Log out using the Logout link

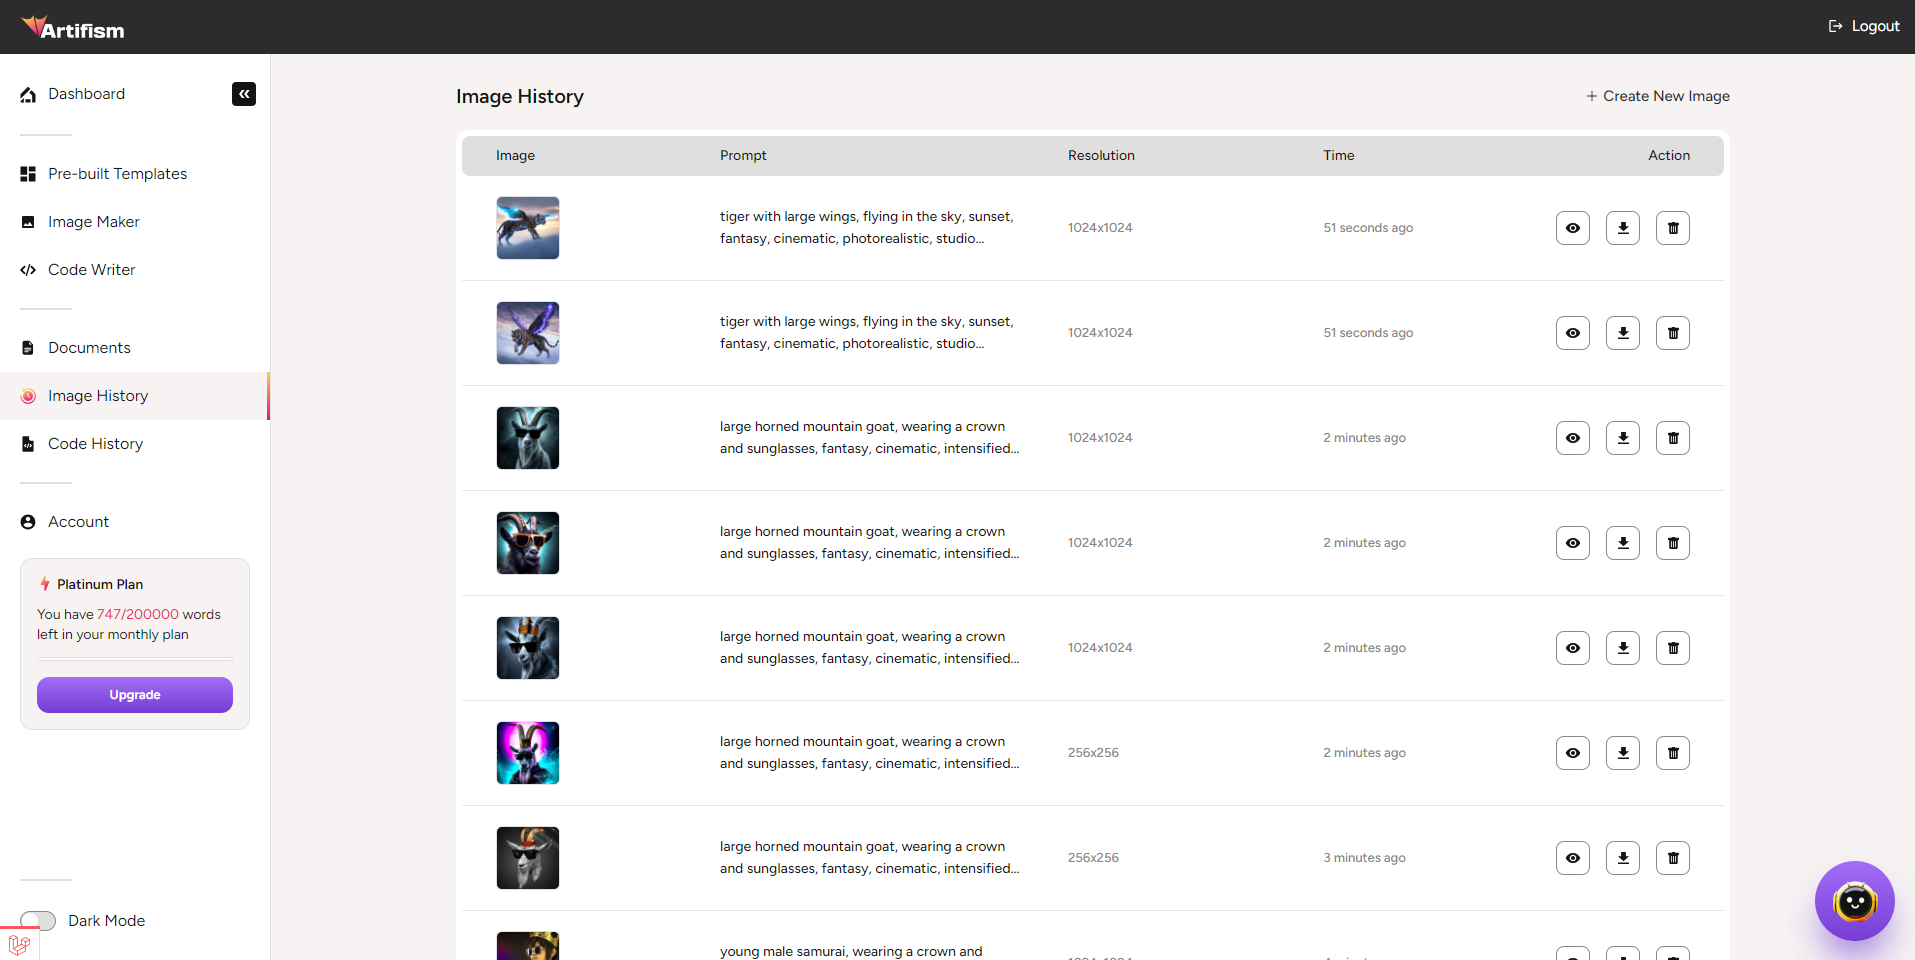[x=1864, y=26]
